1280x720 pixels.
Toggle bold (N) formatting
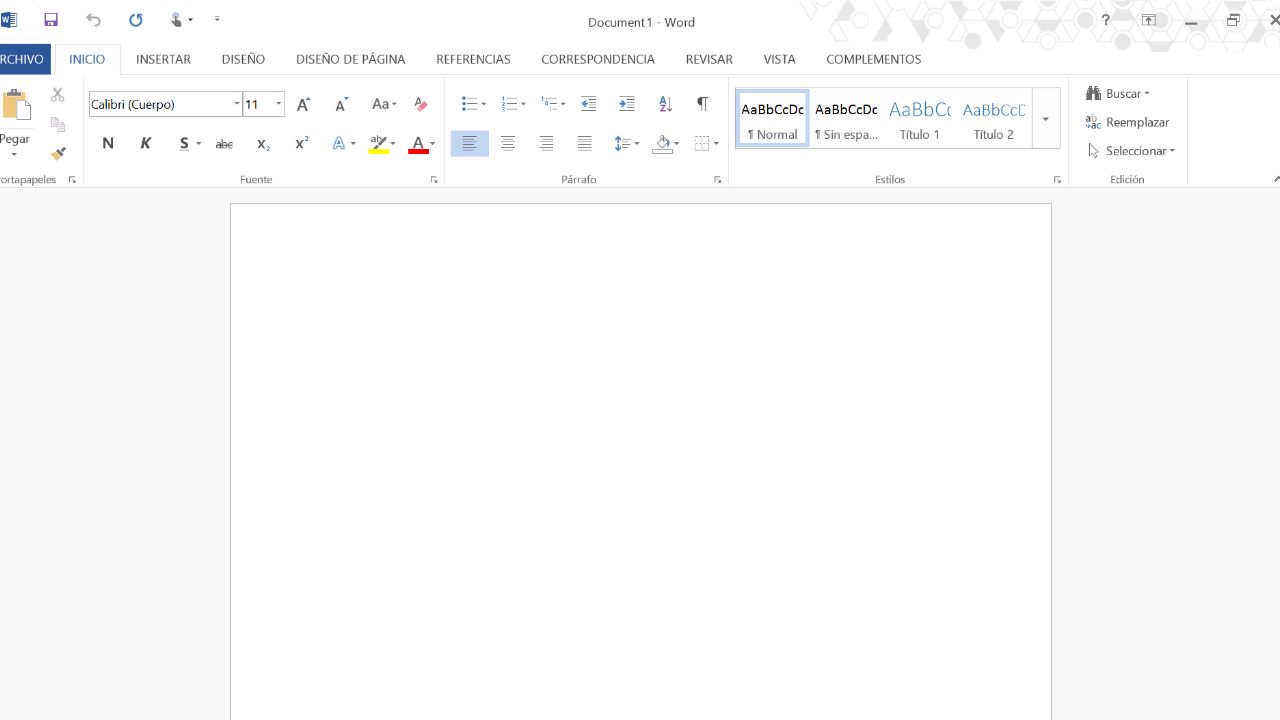108,143
